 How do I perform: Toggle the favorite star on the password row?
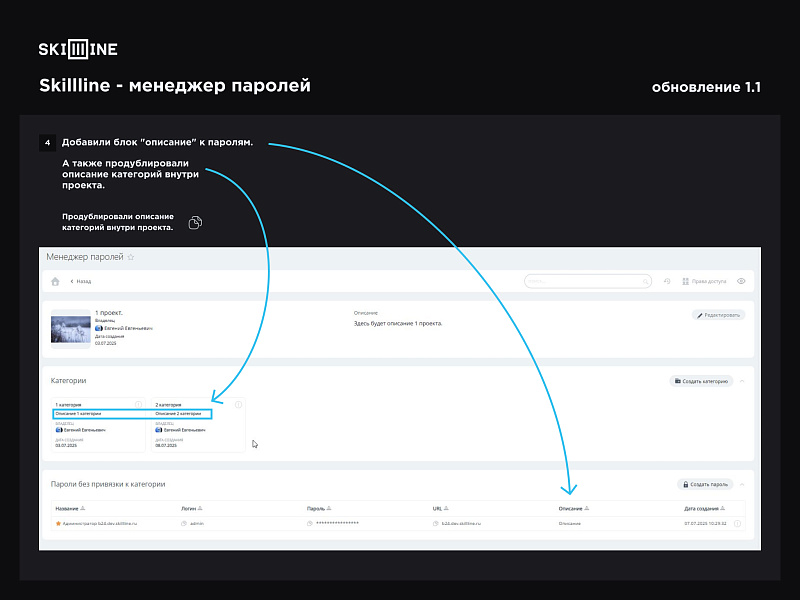point(56,522)
